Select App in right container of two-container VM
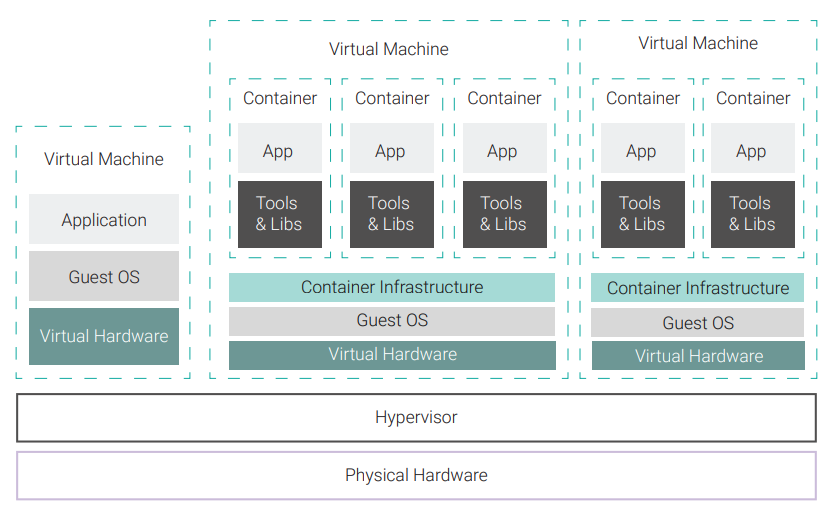Image resolution: width=834 pixels, height=514 pixels. [x=753, y=148]
